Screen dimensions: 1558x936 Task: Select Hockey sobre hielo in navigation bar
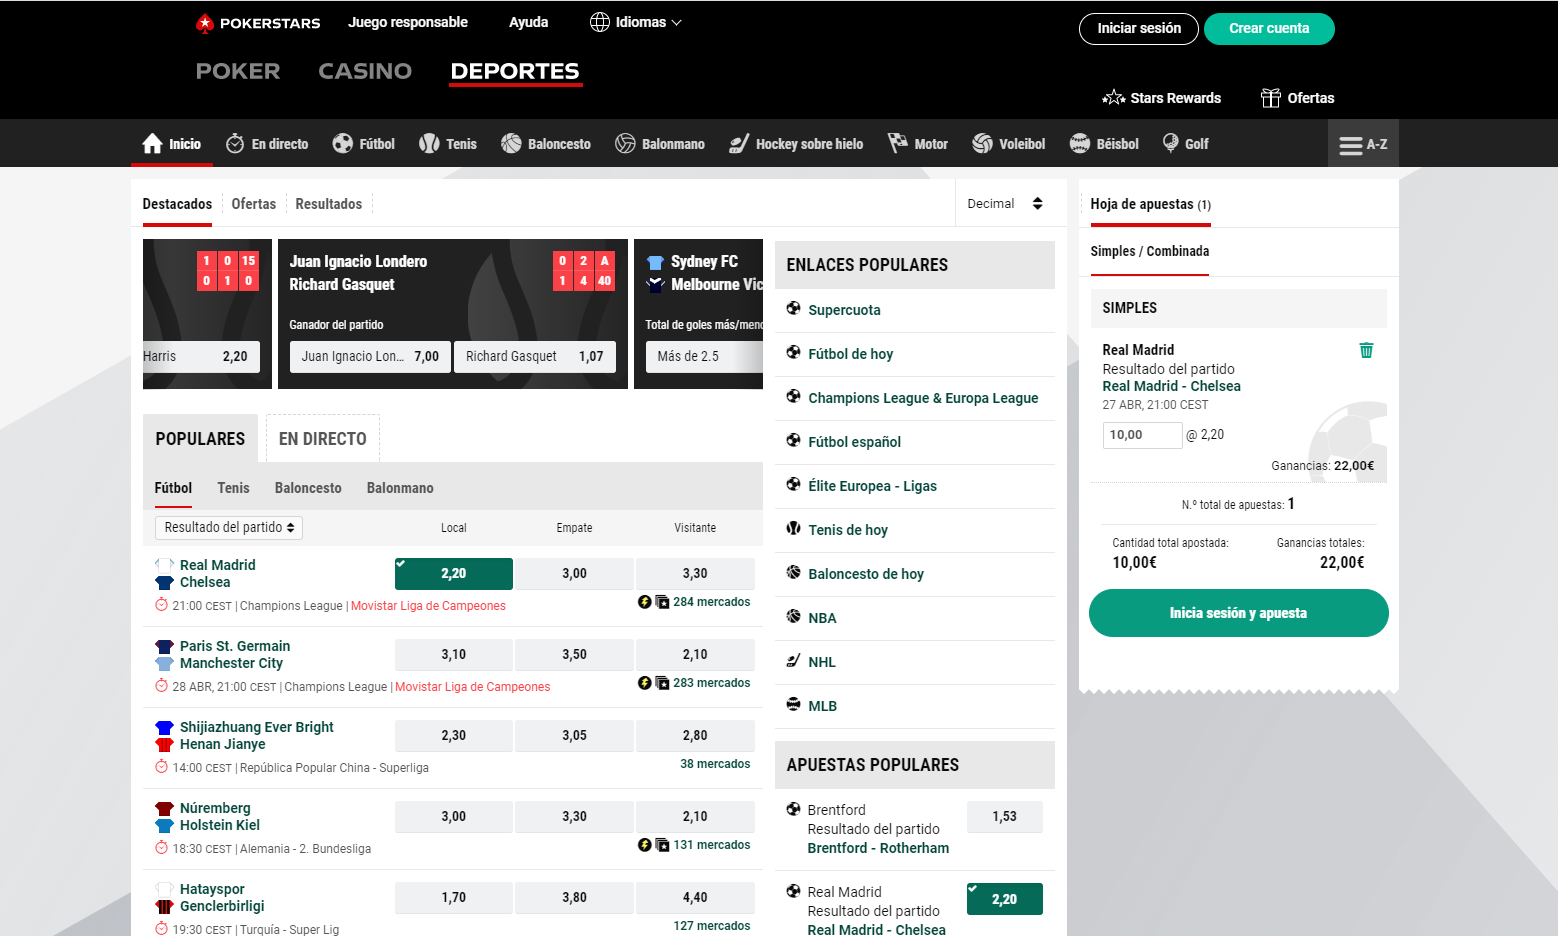tap(796, 144)
